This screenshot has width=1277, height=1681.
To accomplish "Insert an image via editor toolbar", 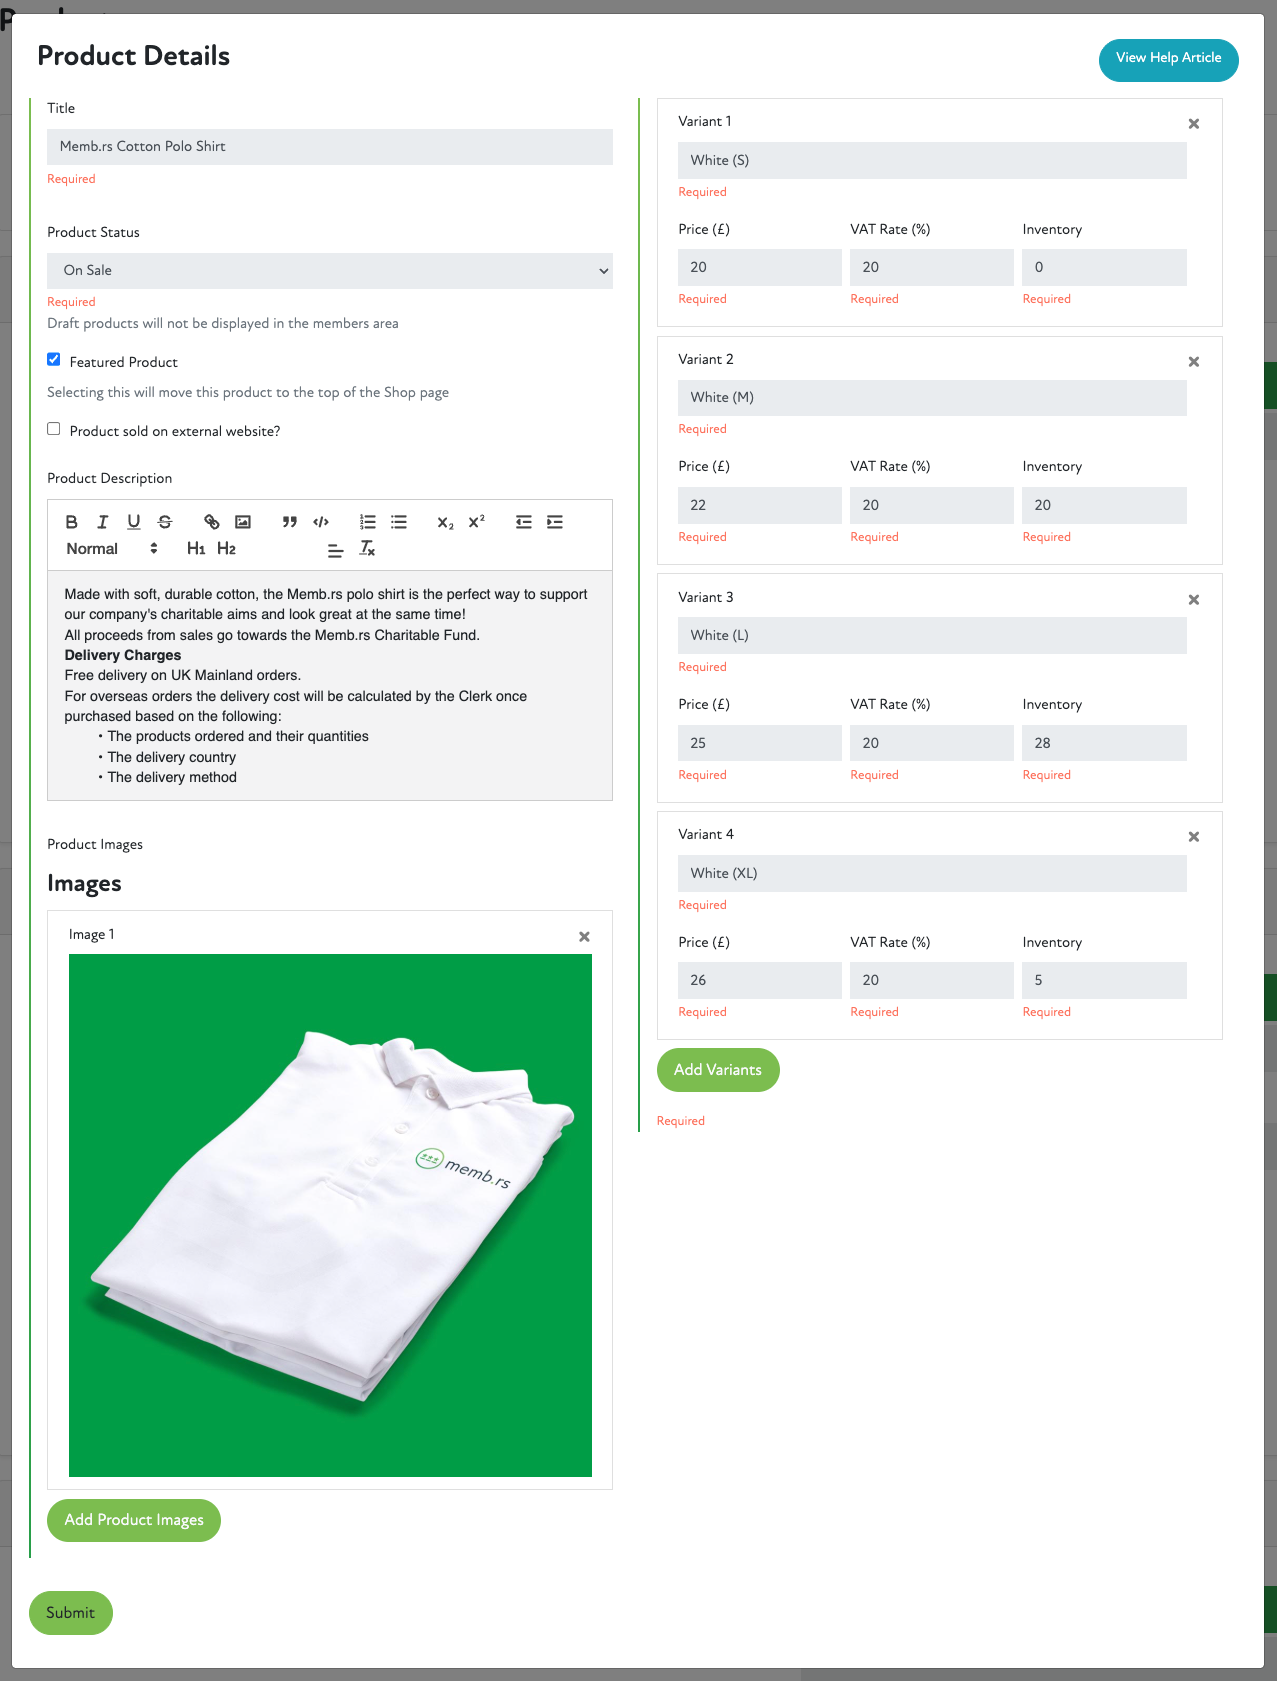I will [x=242, y=522].
